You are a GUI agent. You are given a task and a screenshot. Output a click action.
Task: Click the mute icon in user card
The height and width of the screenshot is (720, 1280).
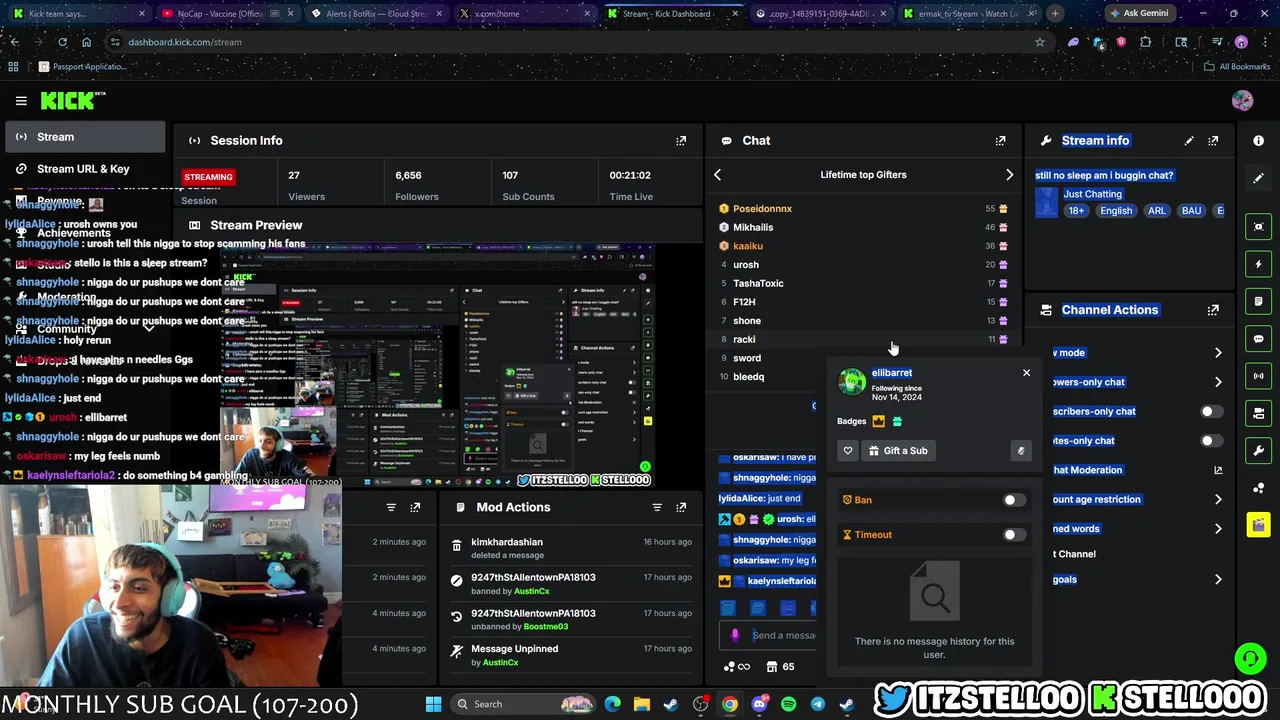point(1020,451)
